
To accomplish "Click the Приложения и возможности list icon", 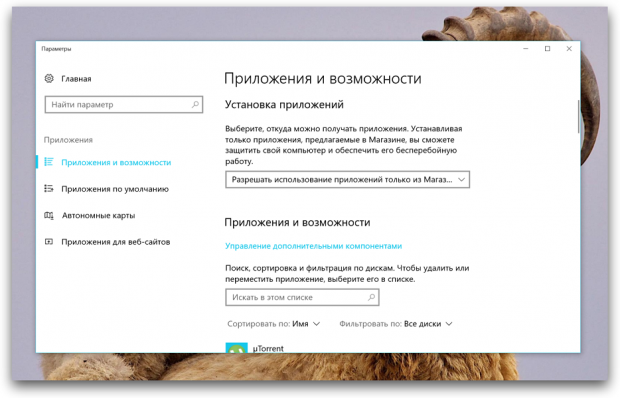I will (49, 162).
